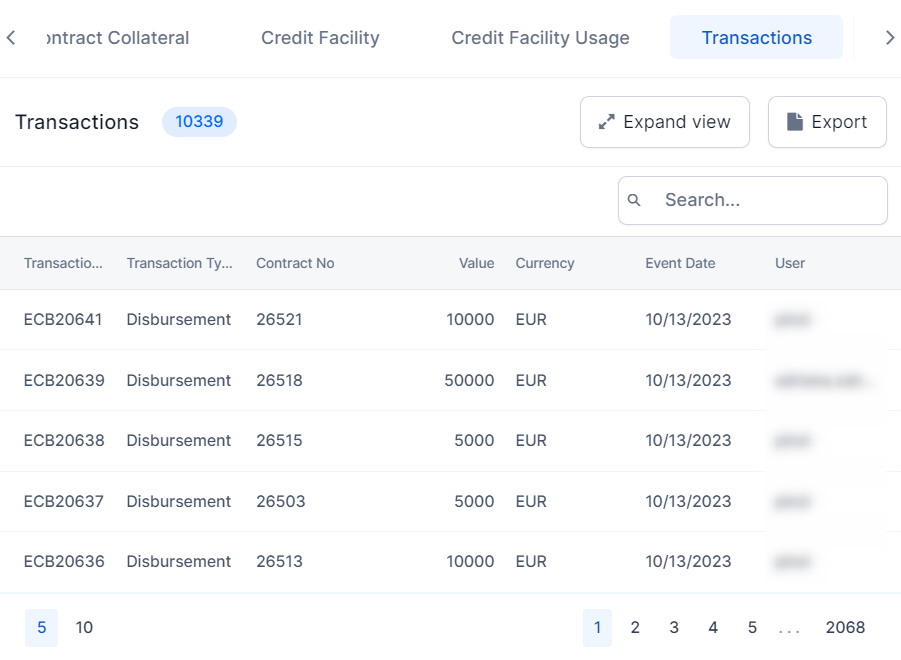
Task: Open the Credit Facility tab
Action: point(320,38)
